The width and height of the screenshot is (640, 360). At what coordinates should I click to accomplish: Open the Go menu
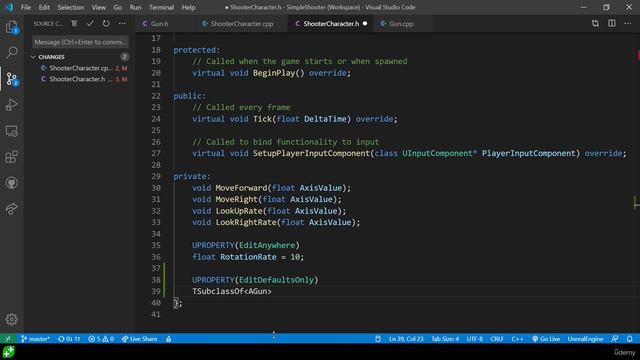point(118,7)
